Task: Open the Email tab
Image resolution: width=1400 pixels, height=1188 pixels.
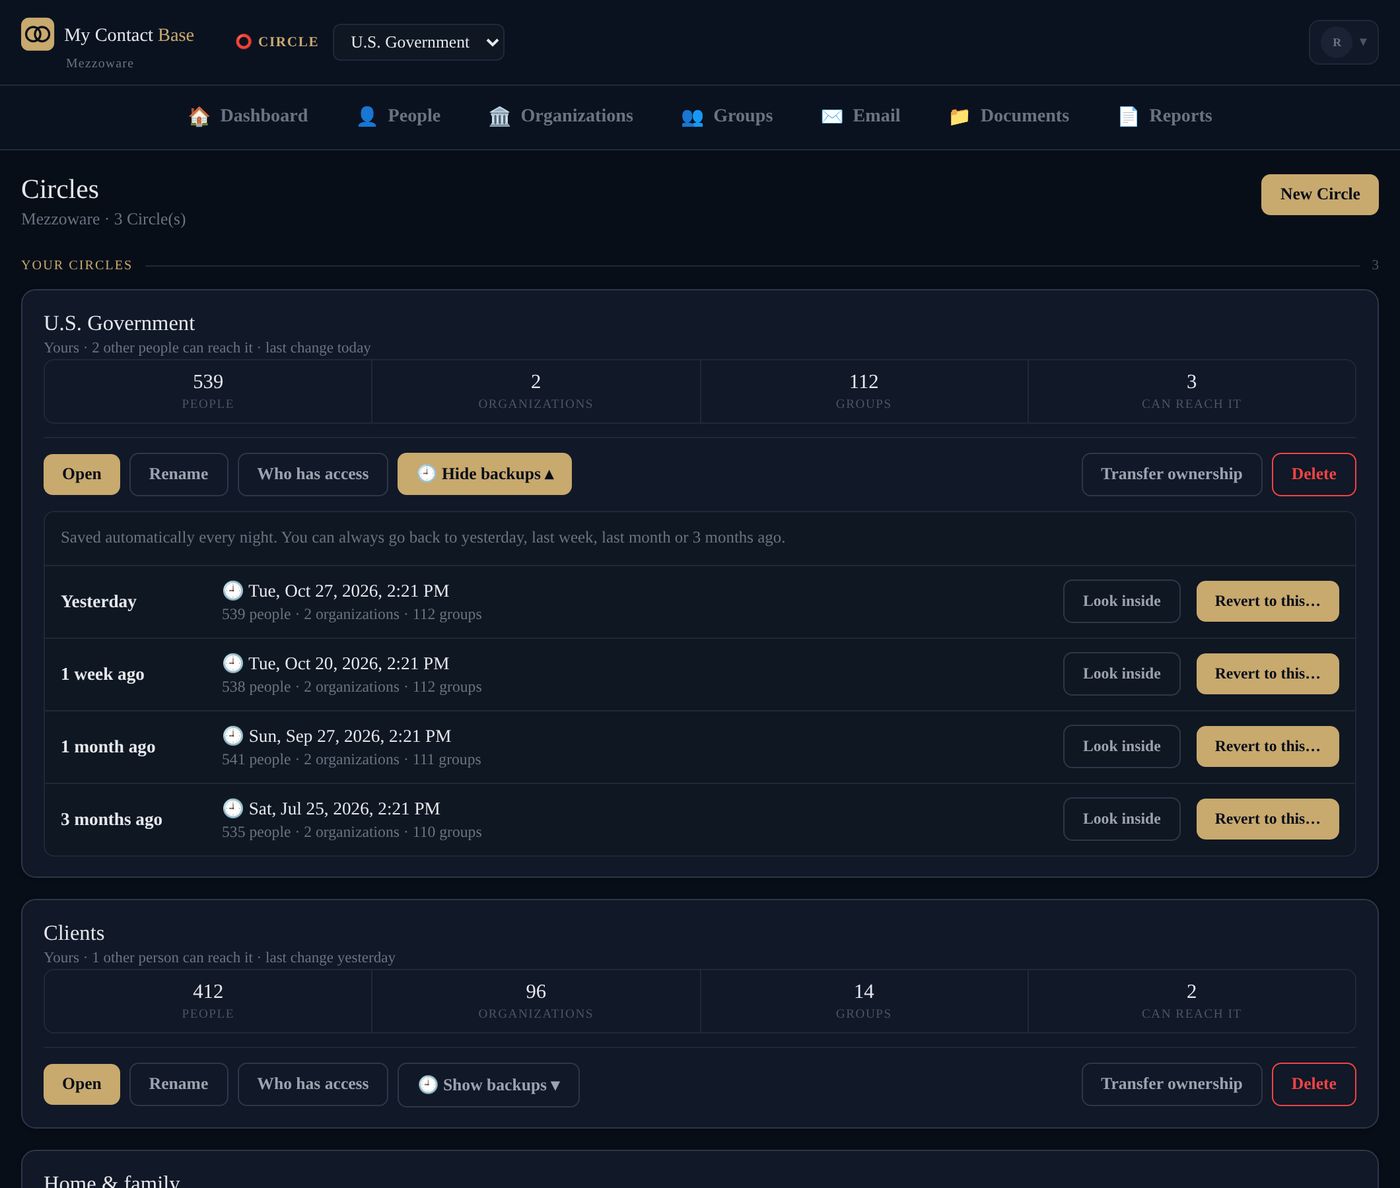Action: point(861,116)
